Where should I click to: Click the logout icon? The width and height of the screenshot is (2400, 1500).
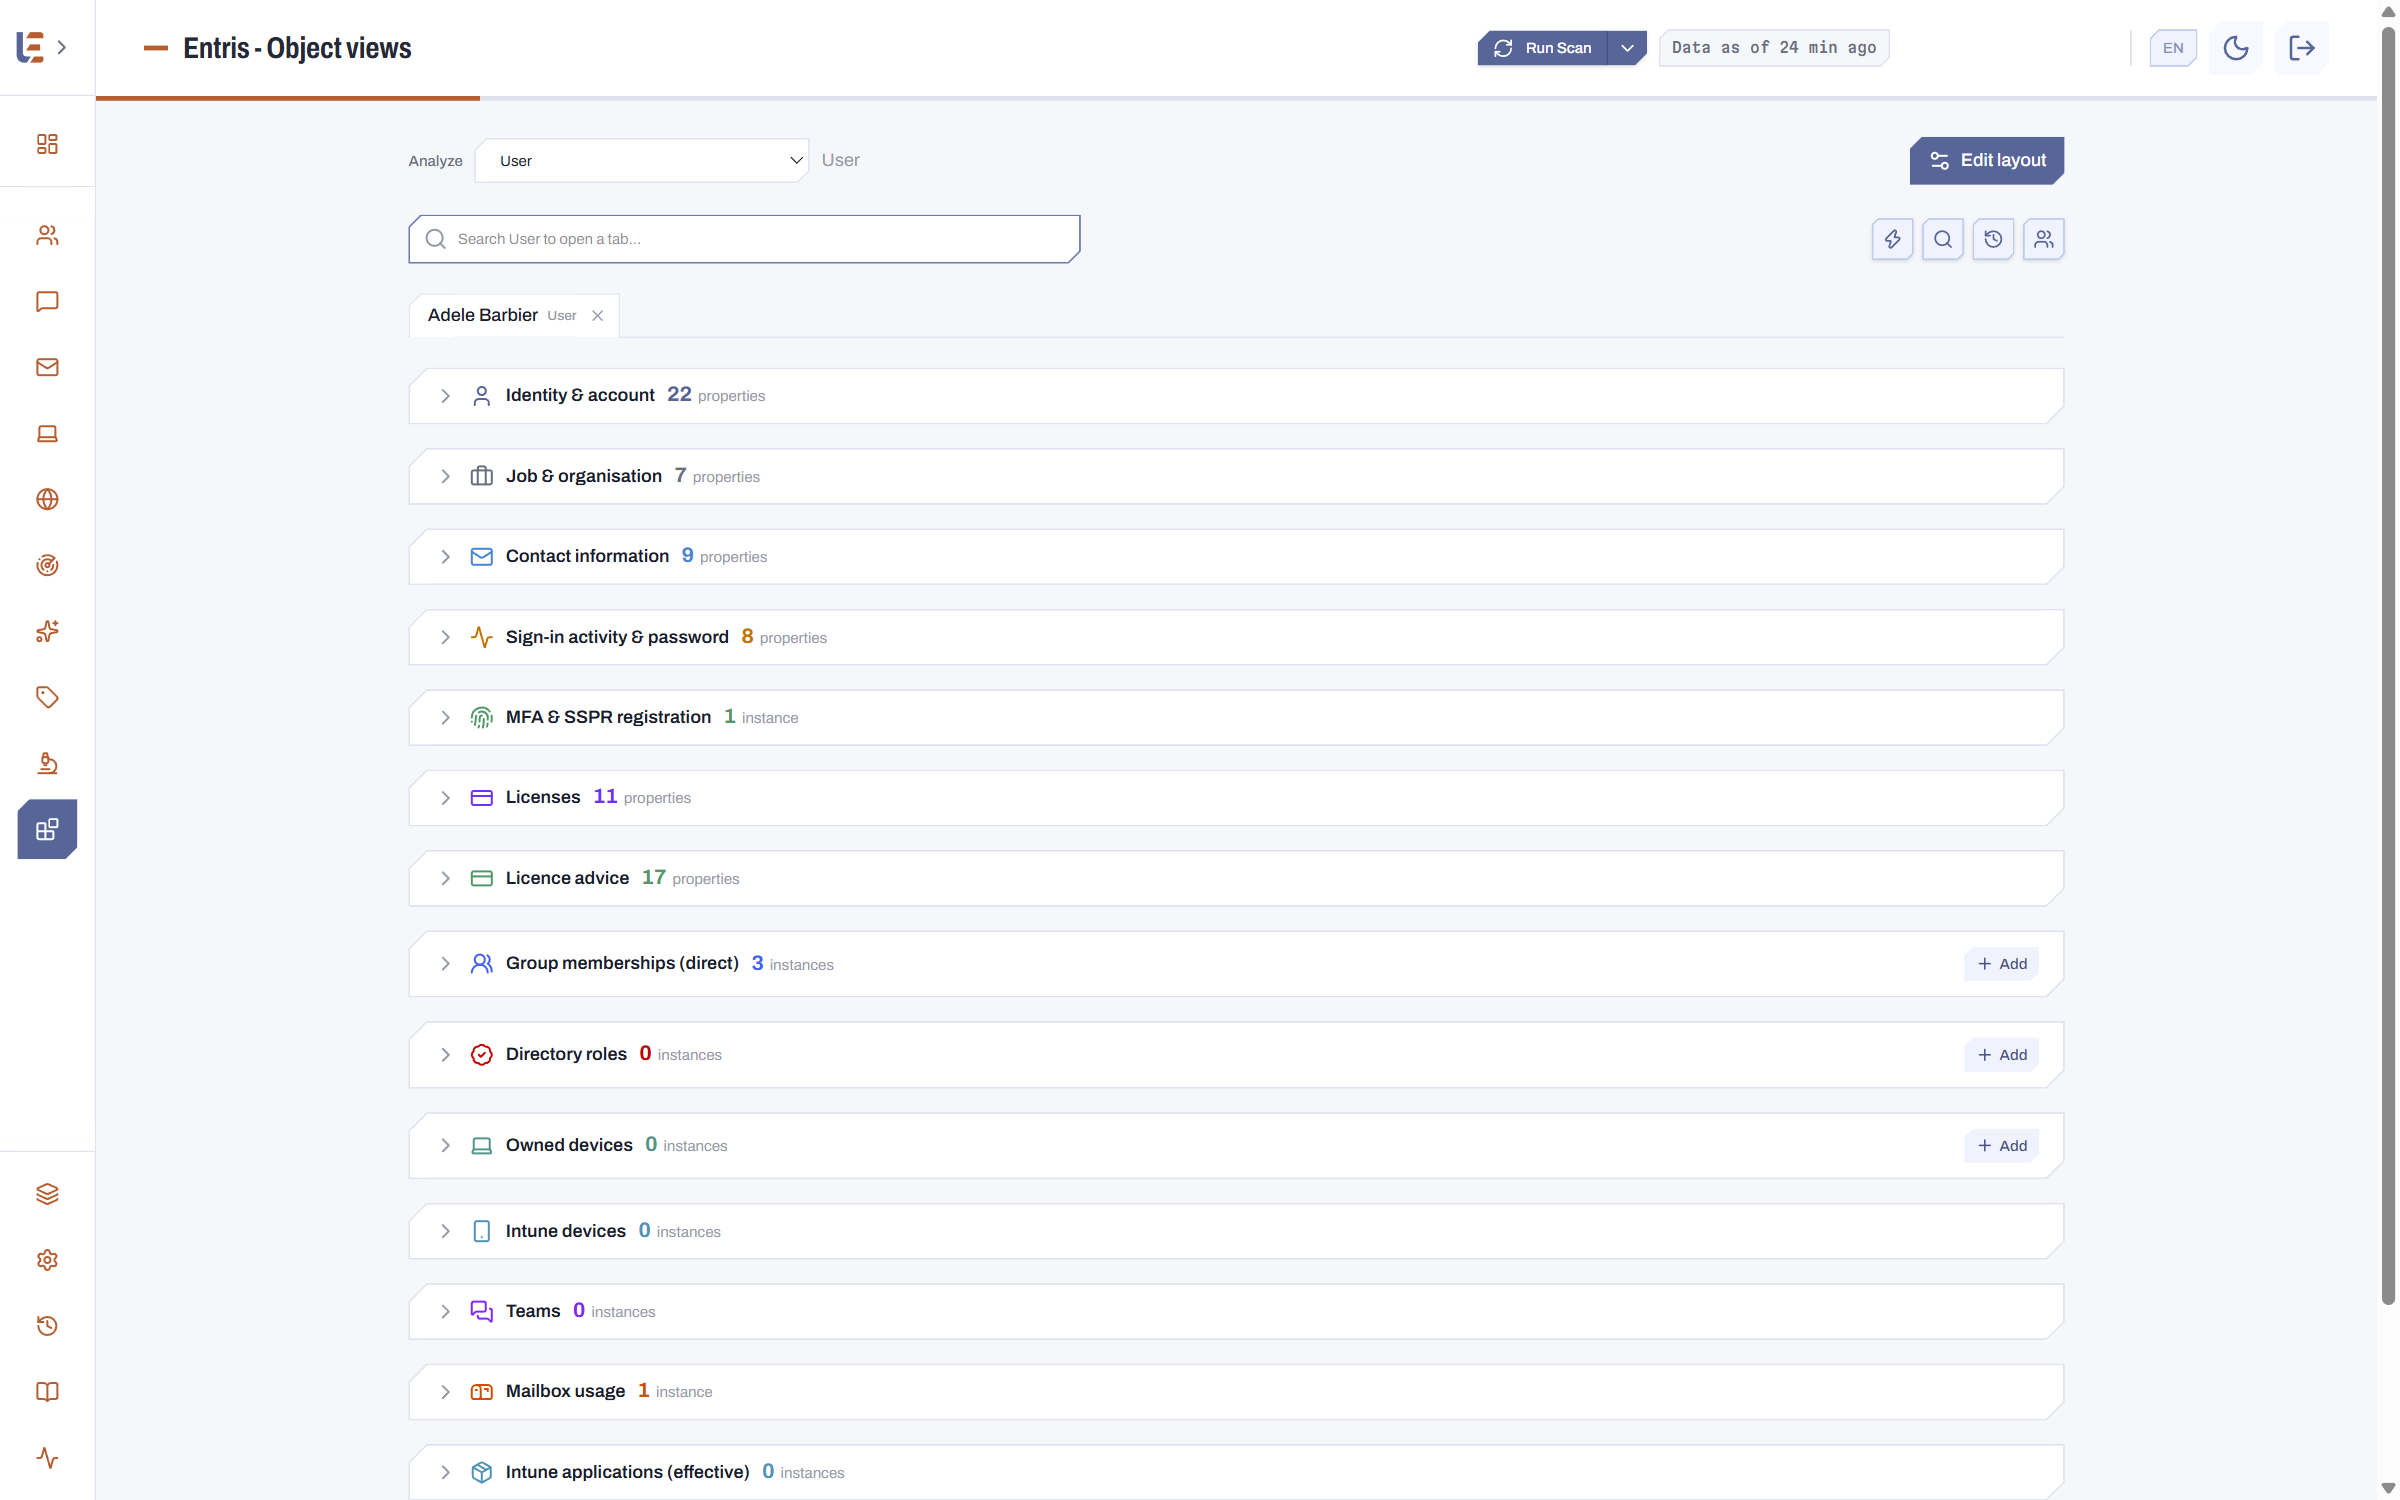pyautogui.click(x=2302, y=48)
